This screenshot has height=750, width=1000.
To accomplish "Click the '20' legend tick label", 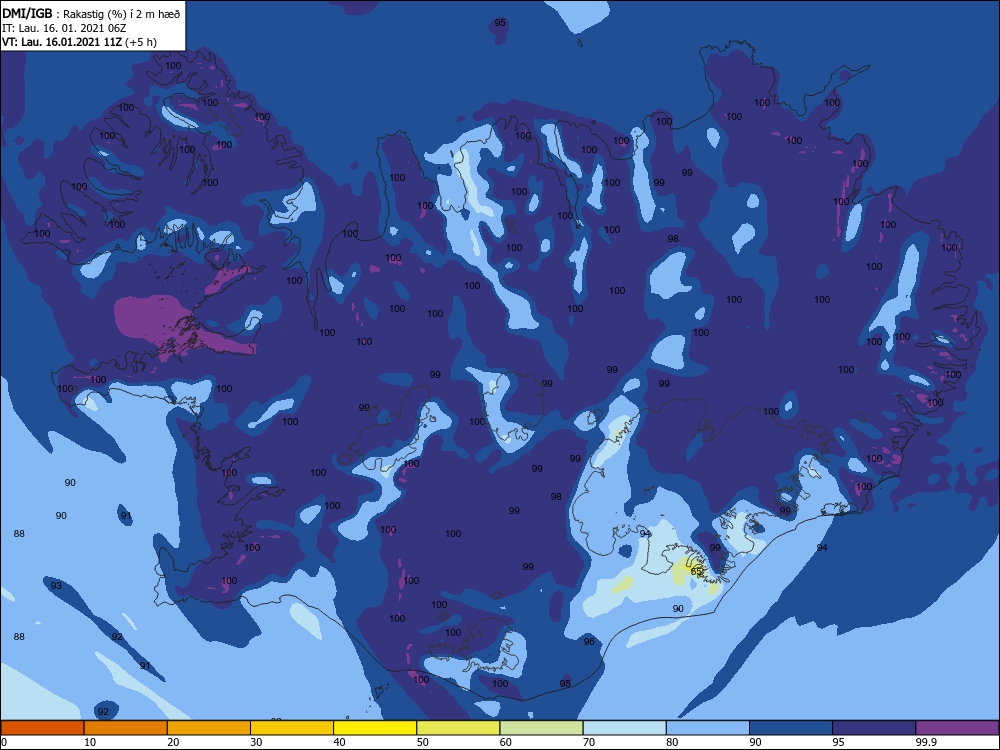I will [x=173, y=742].
